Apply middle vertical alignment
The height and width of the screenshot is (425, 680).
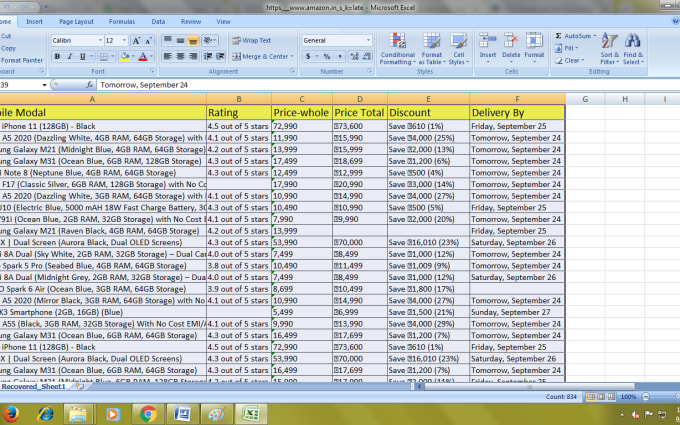pos(180,40)
